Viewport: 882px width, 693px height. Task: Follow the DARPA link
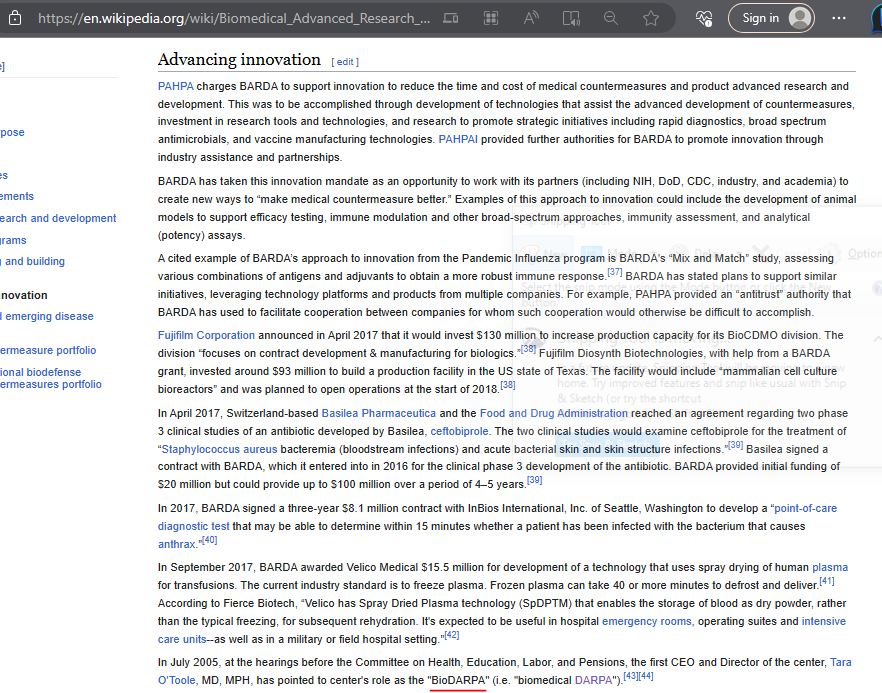tap(593, 681)
